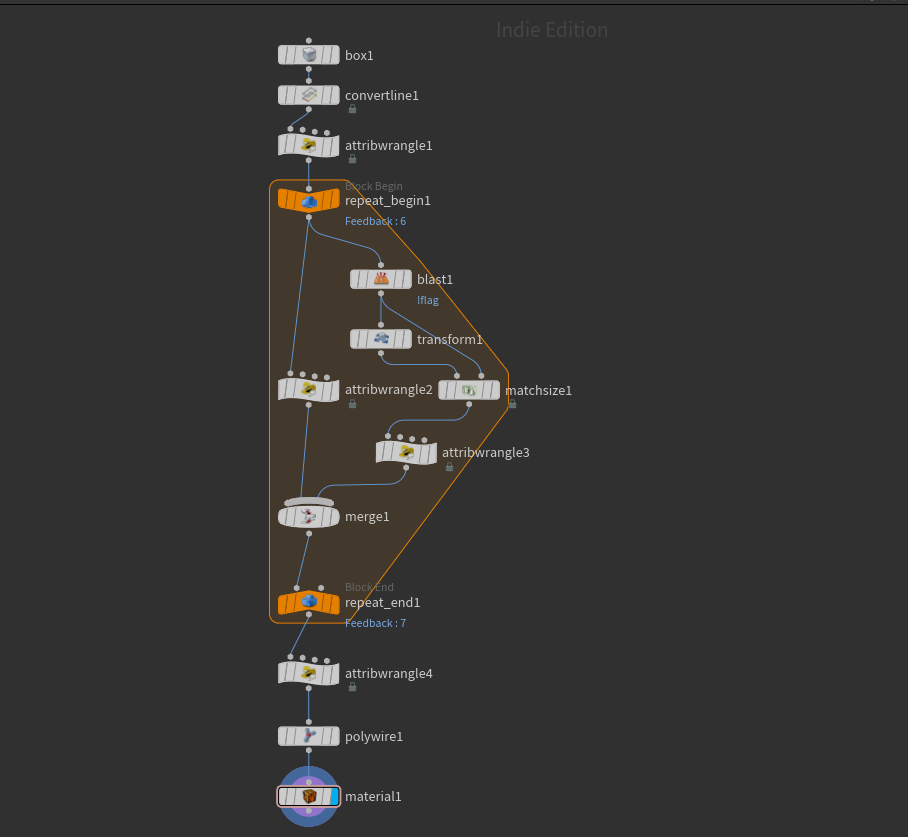Click the matchsize1 node label
The height and width of the screenshot is (837, 908).
click(539, 391)
